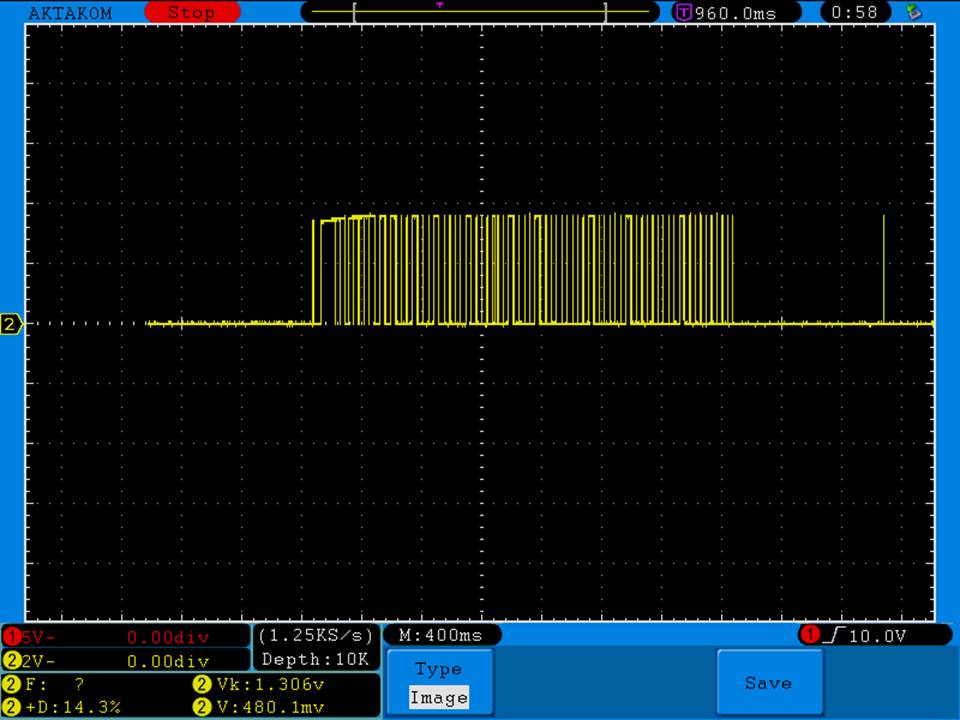
Task: Click the red Stop status indicator
Action: pos(192,13)
